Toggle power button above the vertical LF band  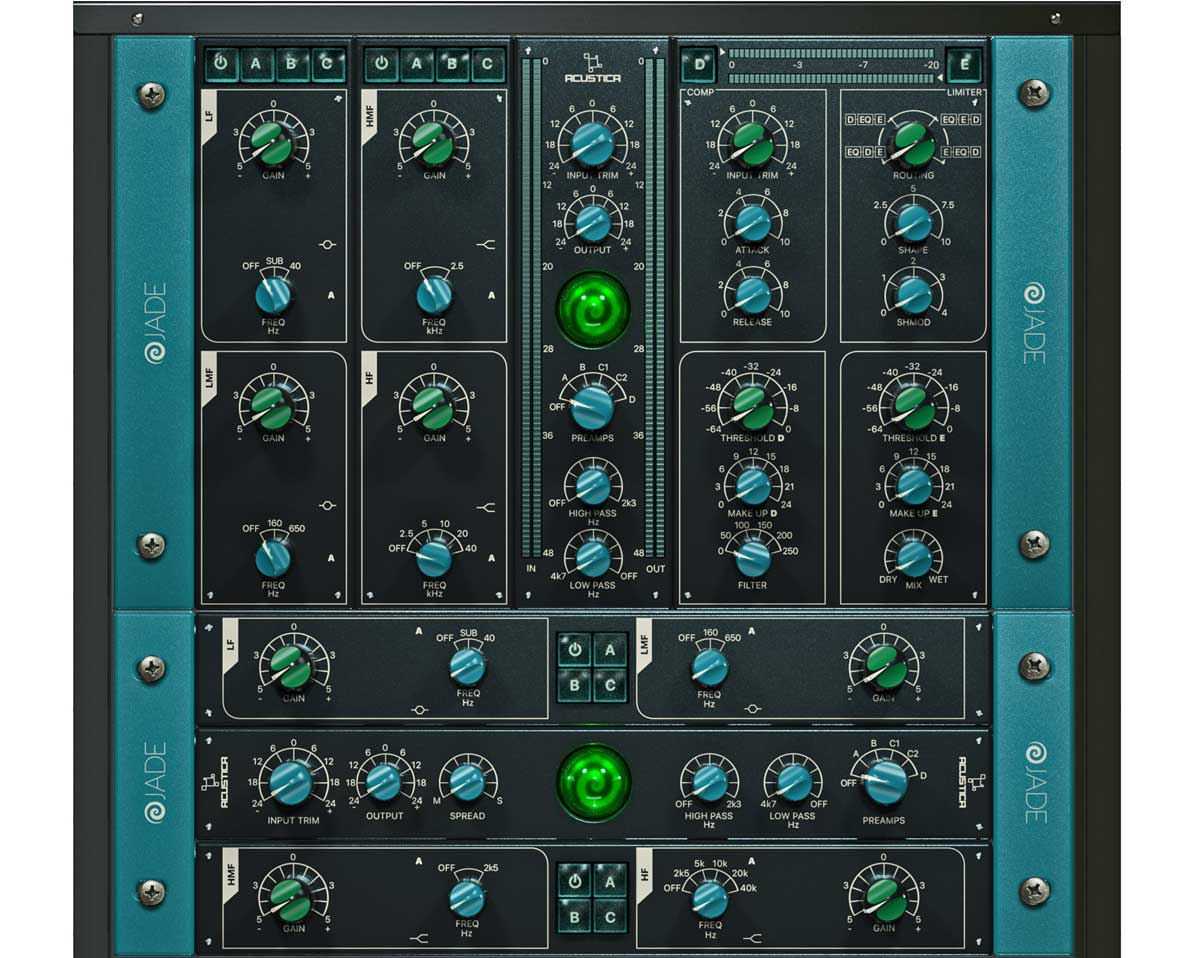point(220,65)
